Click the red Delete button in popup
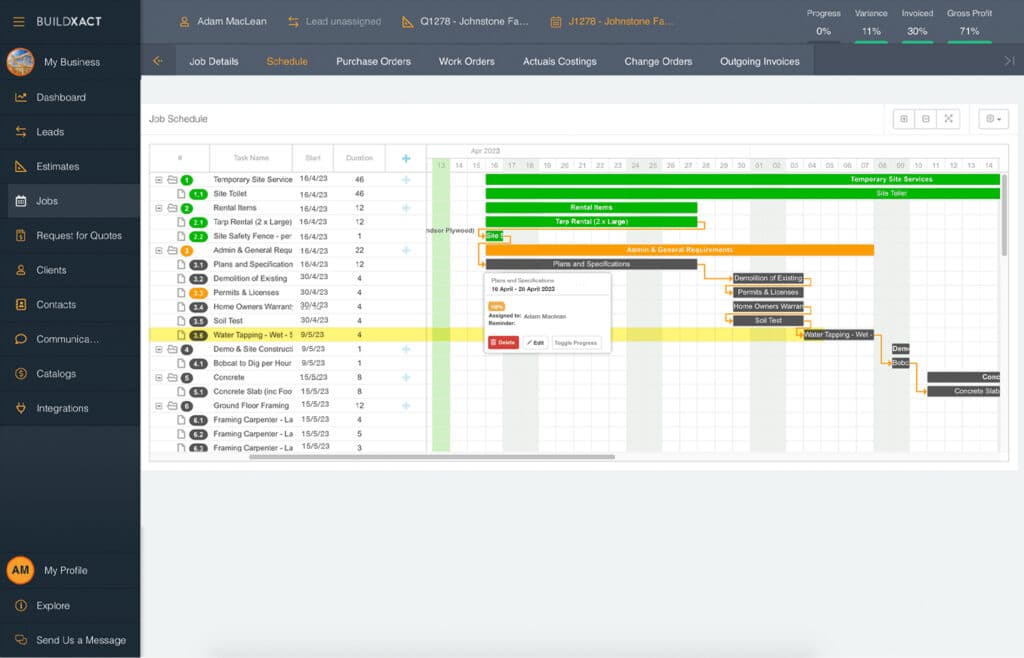Screen dimensions: 1024x658 (503, 342)
